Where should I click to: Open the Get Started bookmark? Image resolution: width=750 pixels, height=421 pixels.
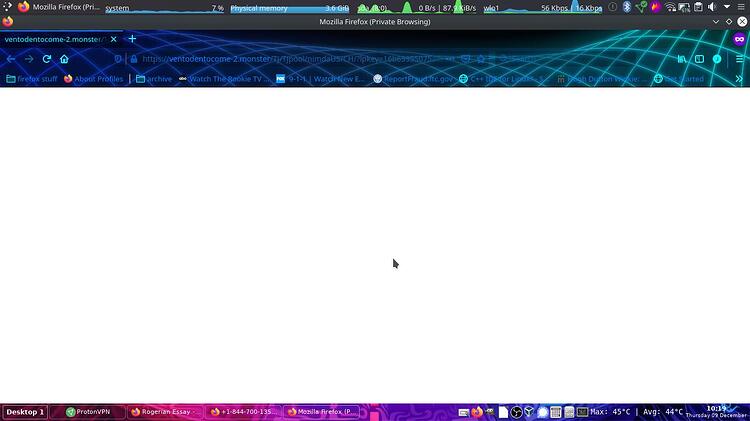pos(679,79)
